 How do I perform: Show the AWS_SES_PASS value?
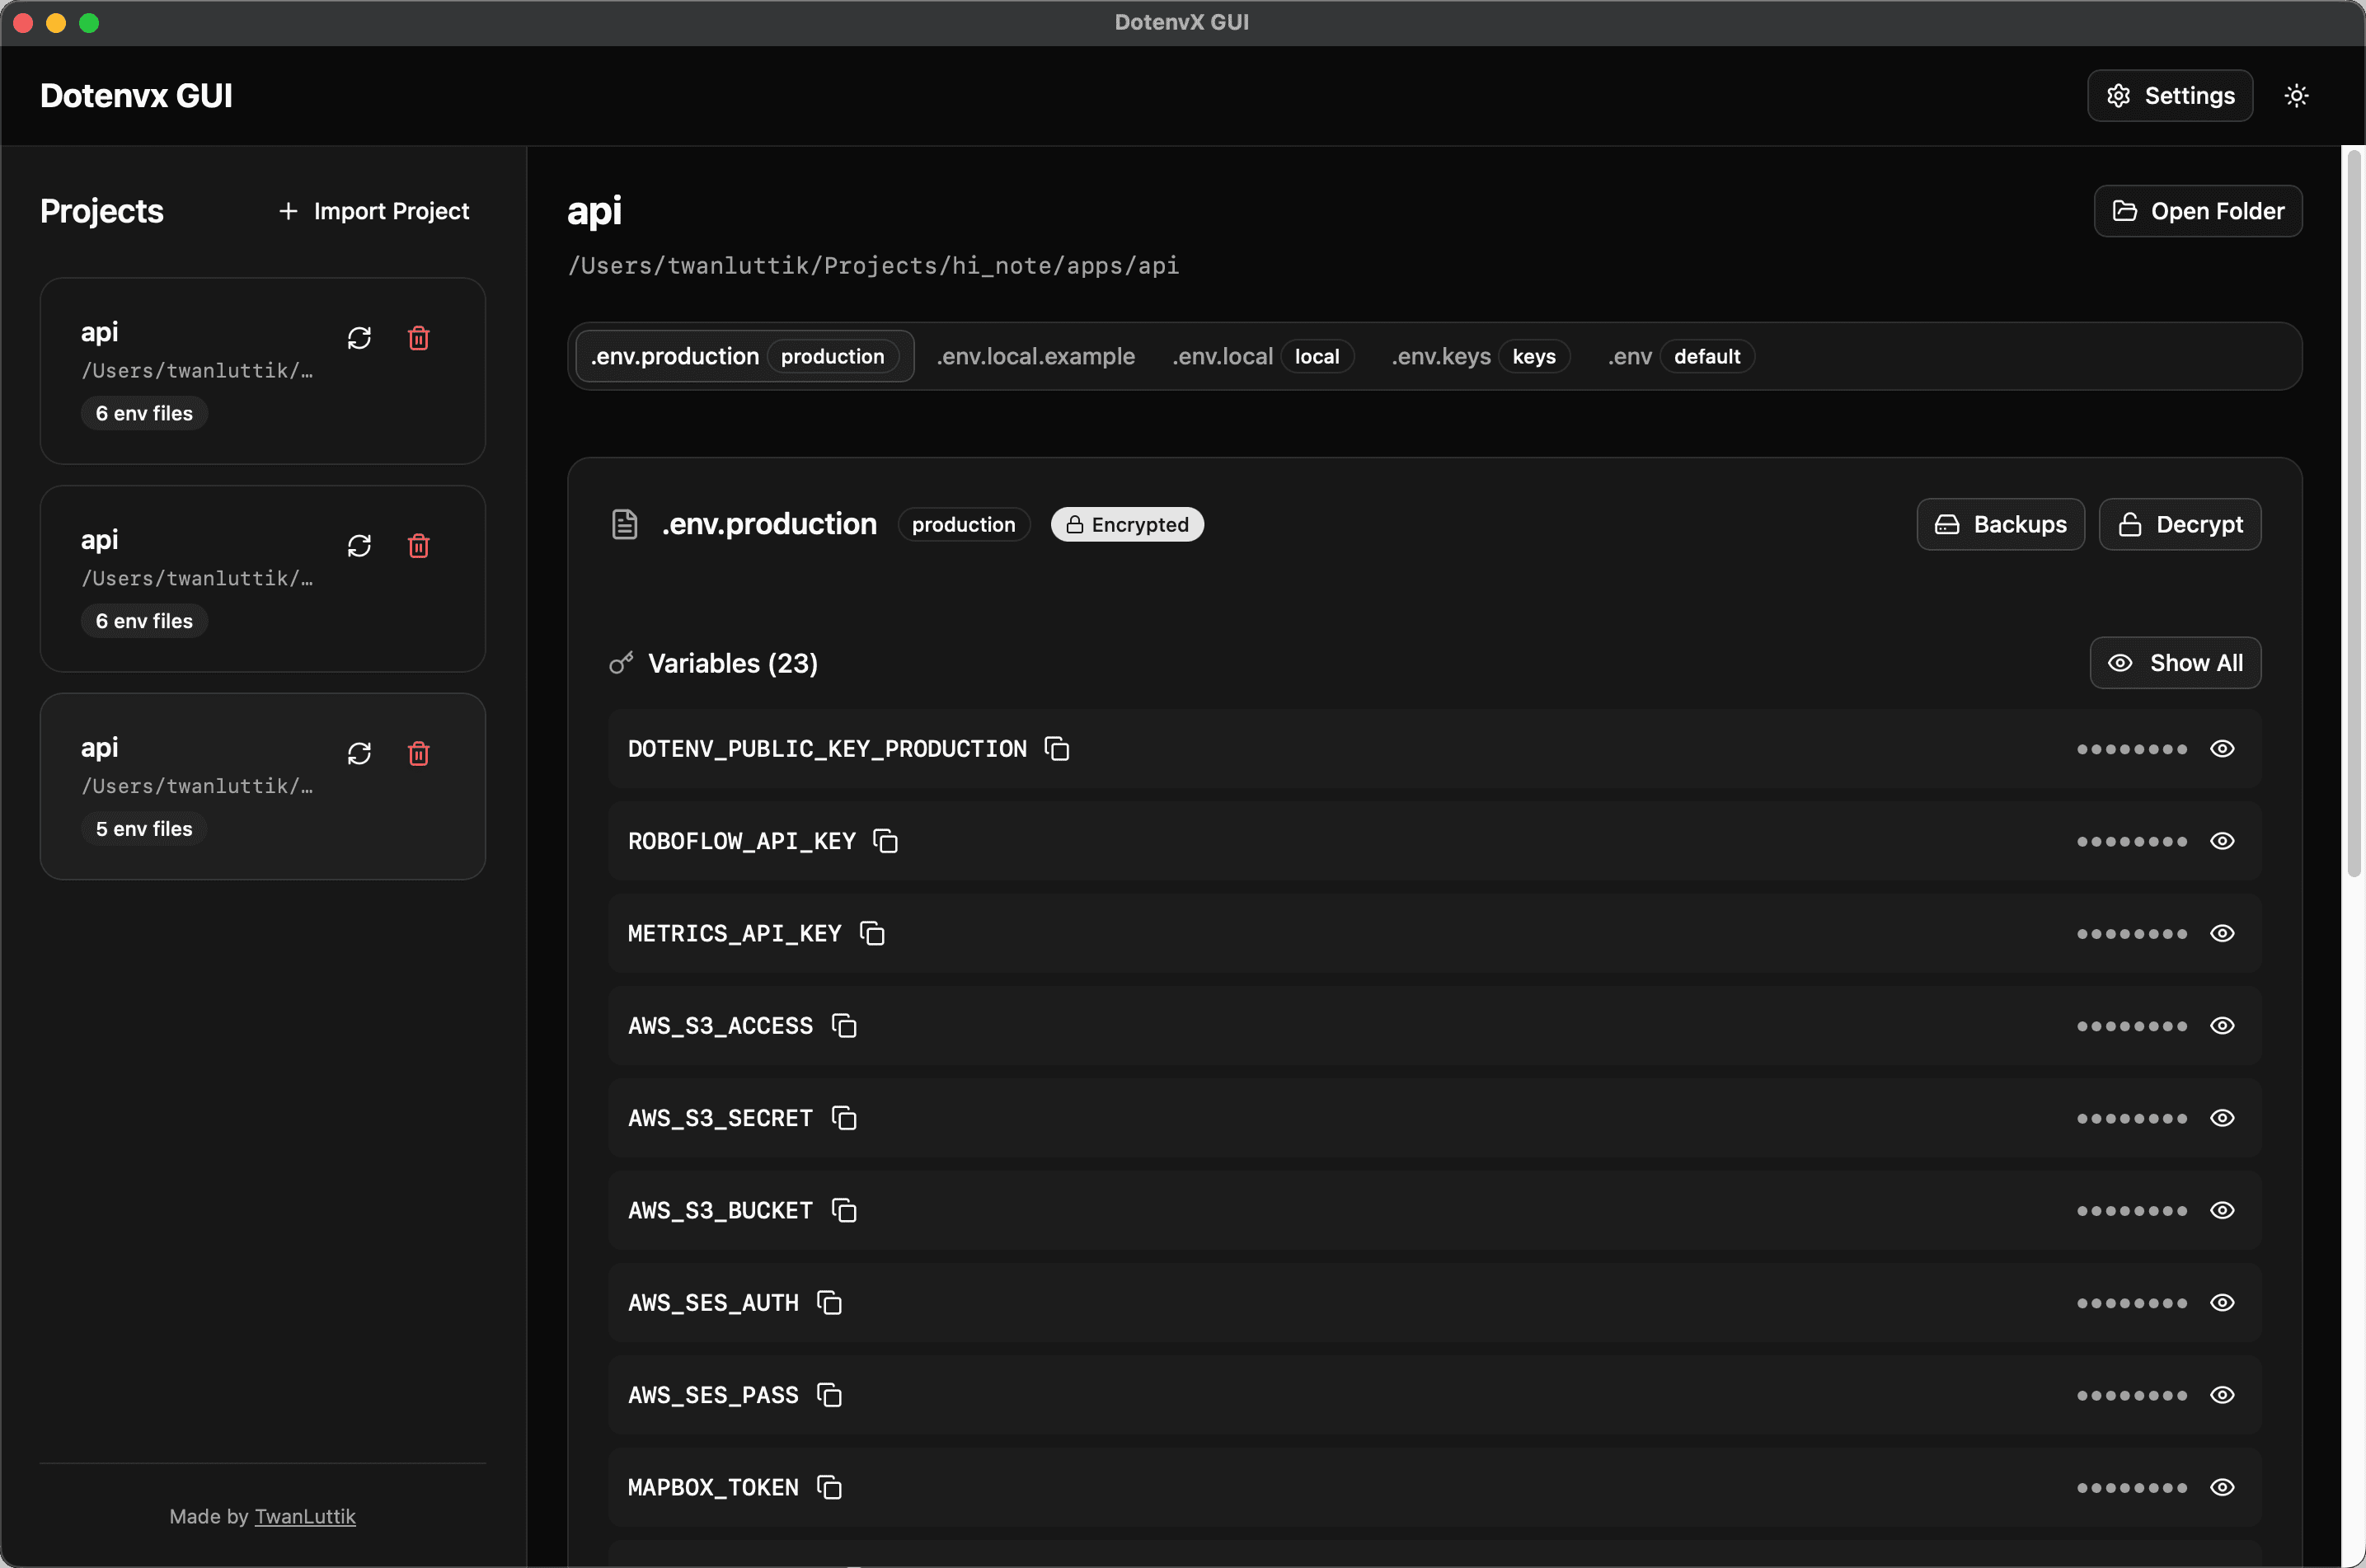[2222, 1394]
